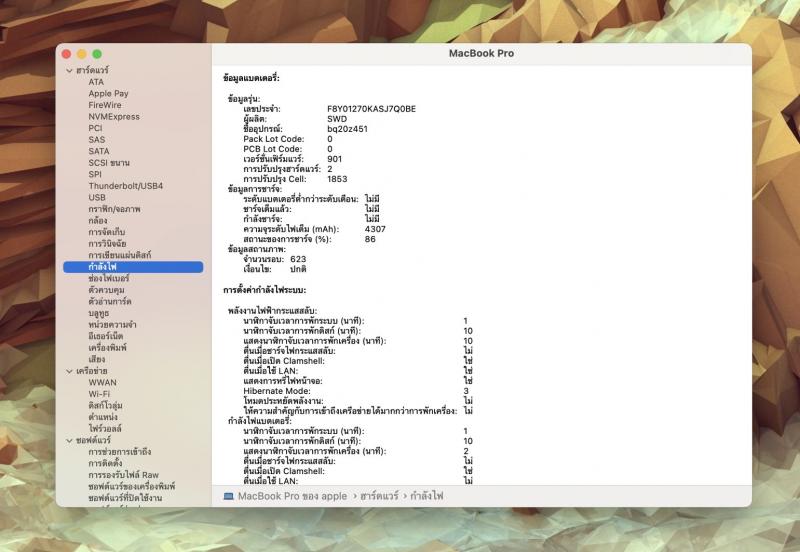Select ตัวควบคุม in the sidebar
Viewport: 800px width, 552px height.
pyautogui.click(x=106, y=290)
